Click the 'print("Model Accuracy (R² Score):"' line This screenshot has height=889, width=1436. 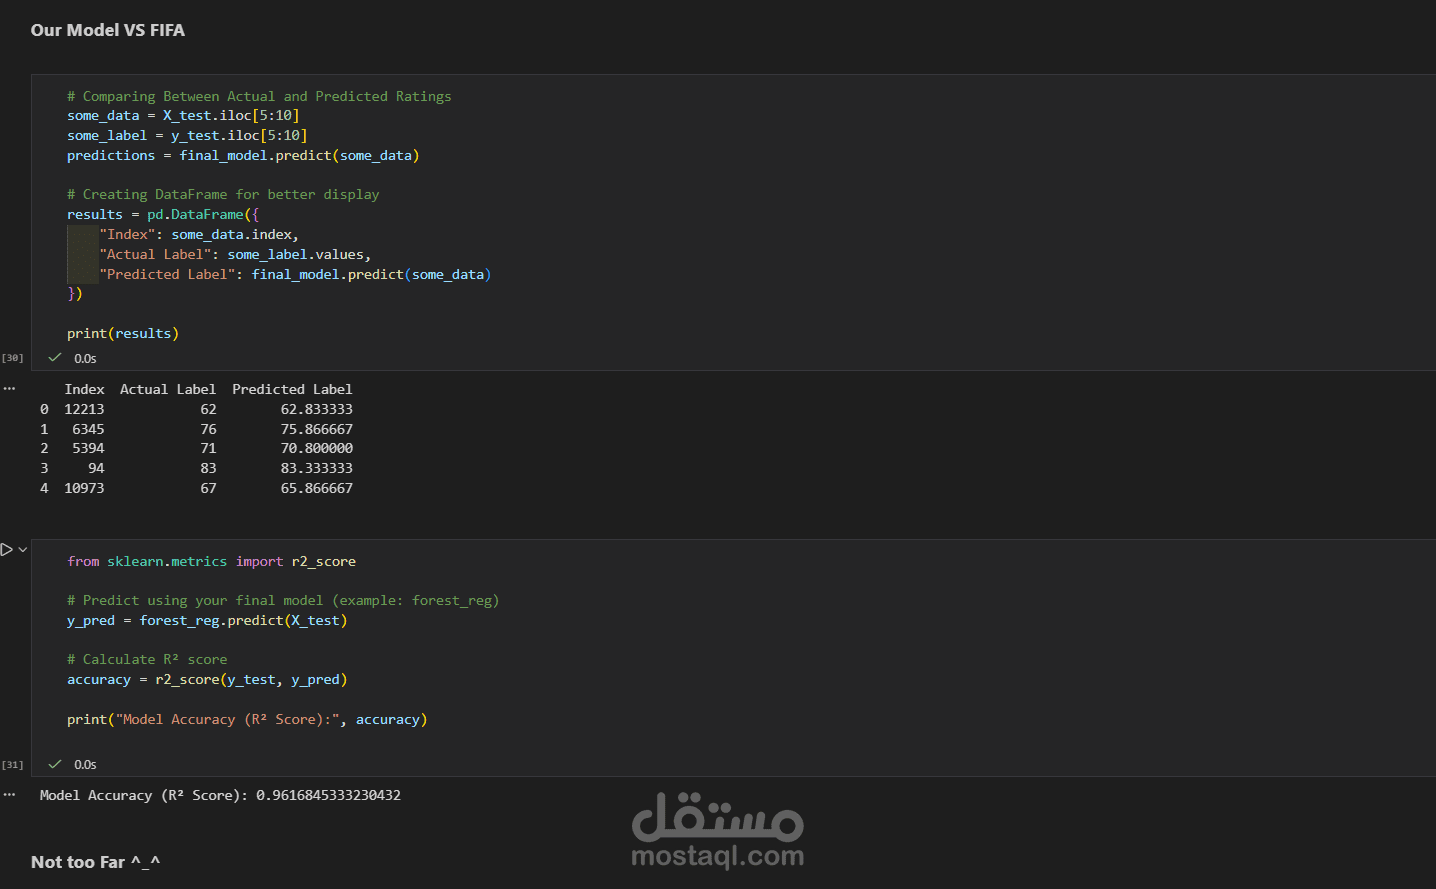[247, 720]
